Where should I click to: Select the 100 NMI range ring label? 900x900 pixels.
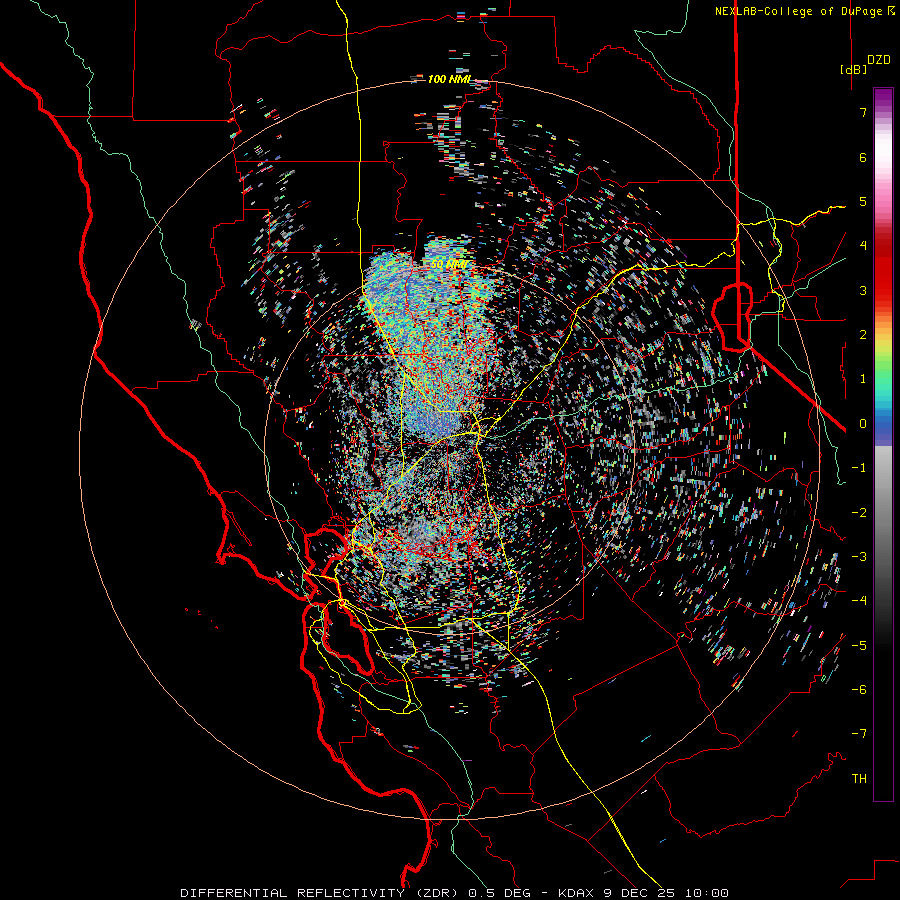(x=449, y=79)
